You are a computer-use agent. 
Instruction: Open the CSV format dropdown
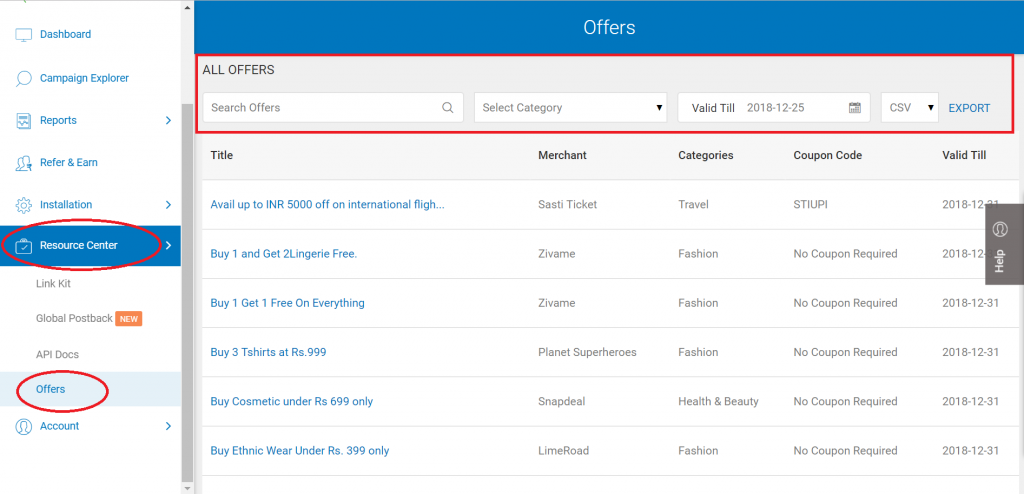coord(910,107)
